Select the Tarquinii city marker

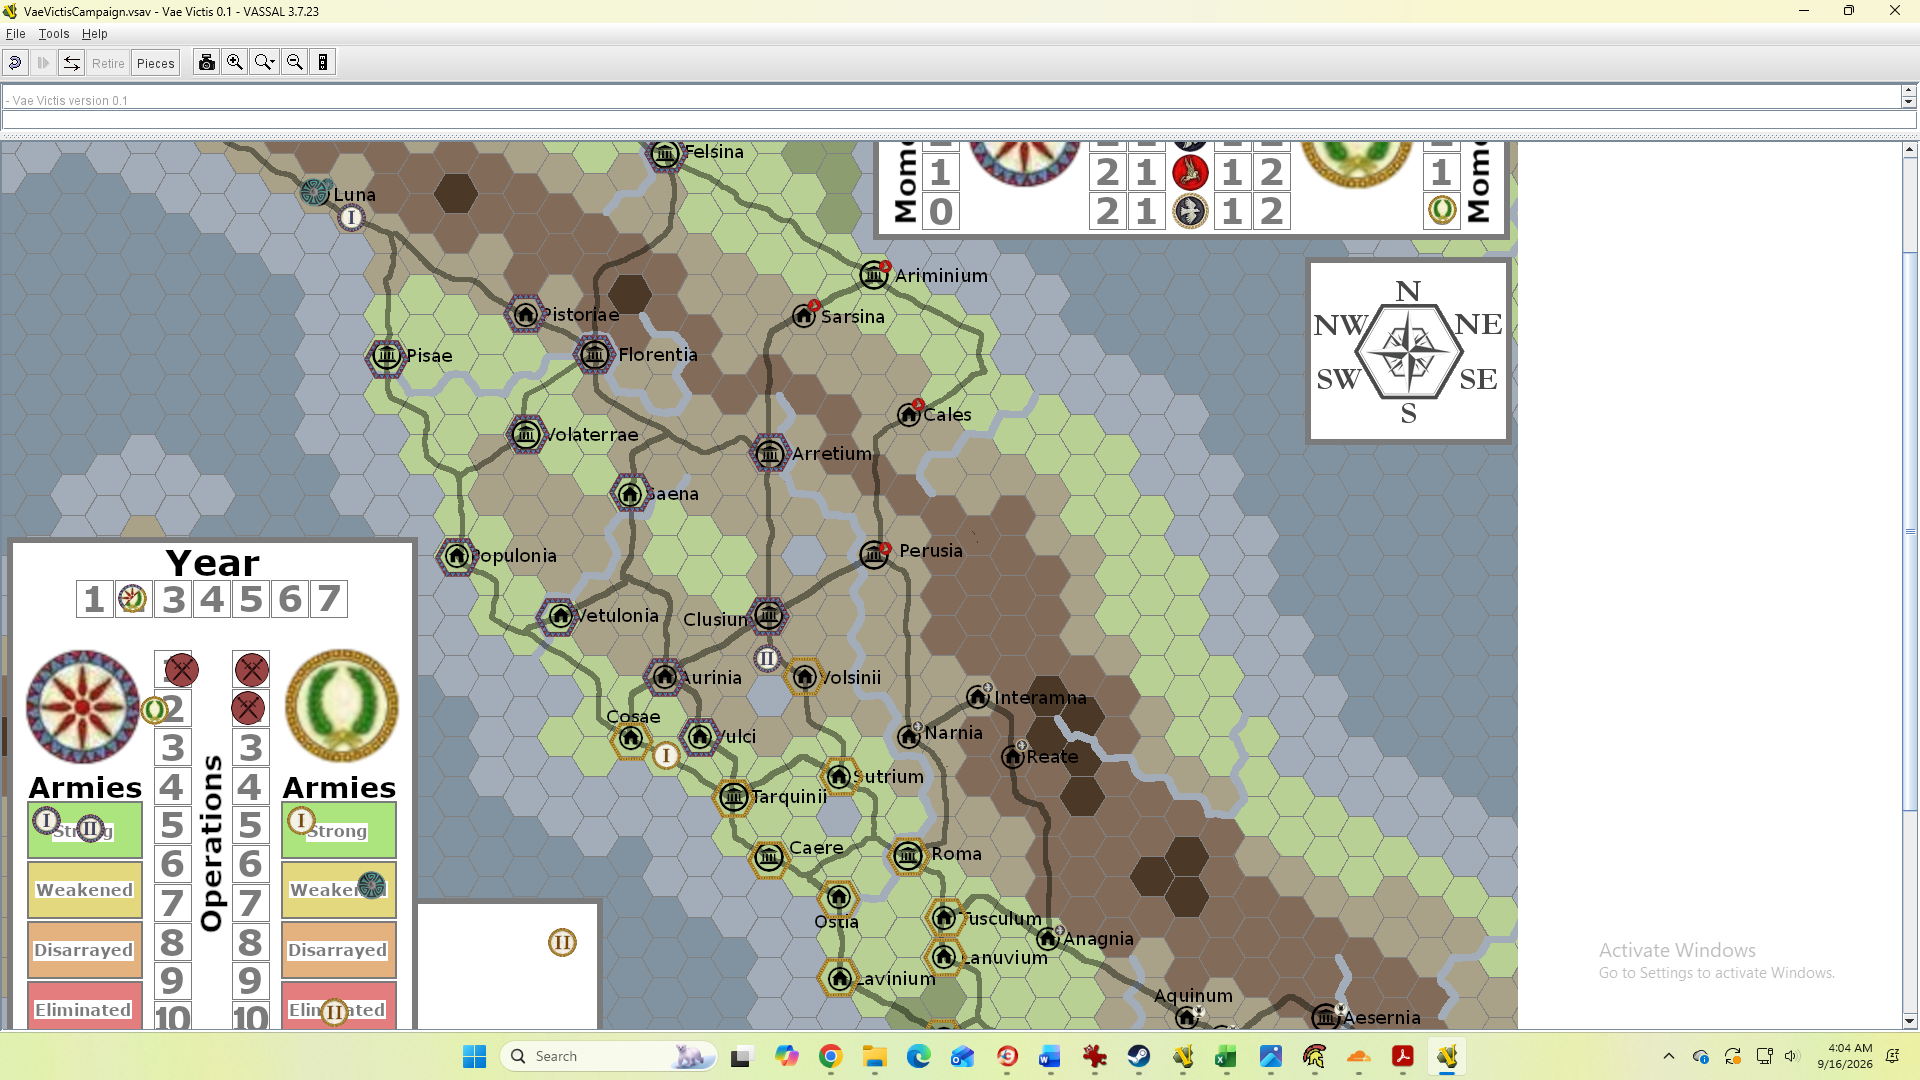click(x=733, y=797)
